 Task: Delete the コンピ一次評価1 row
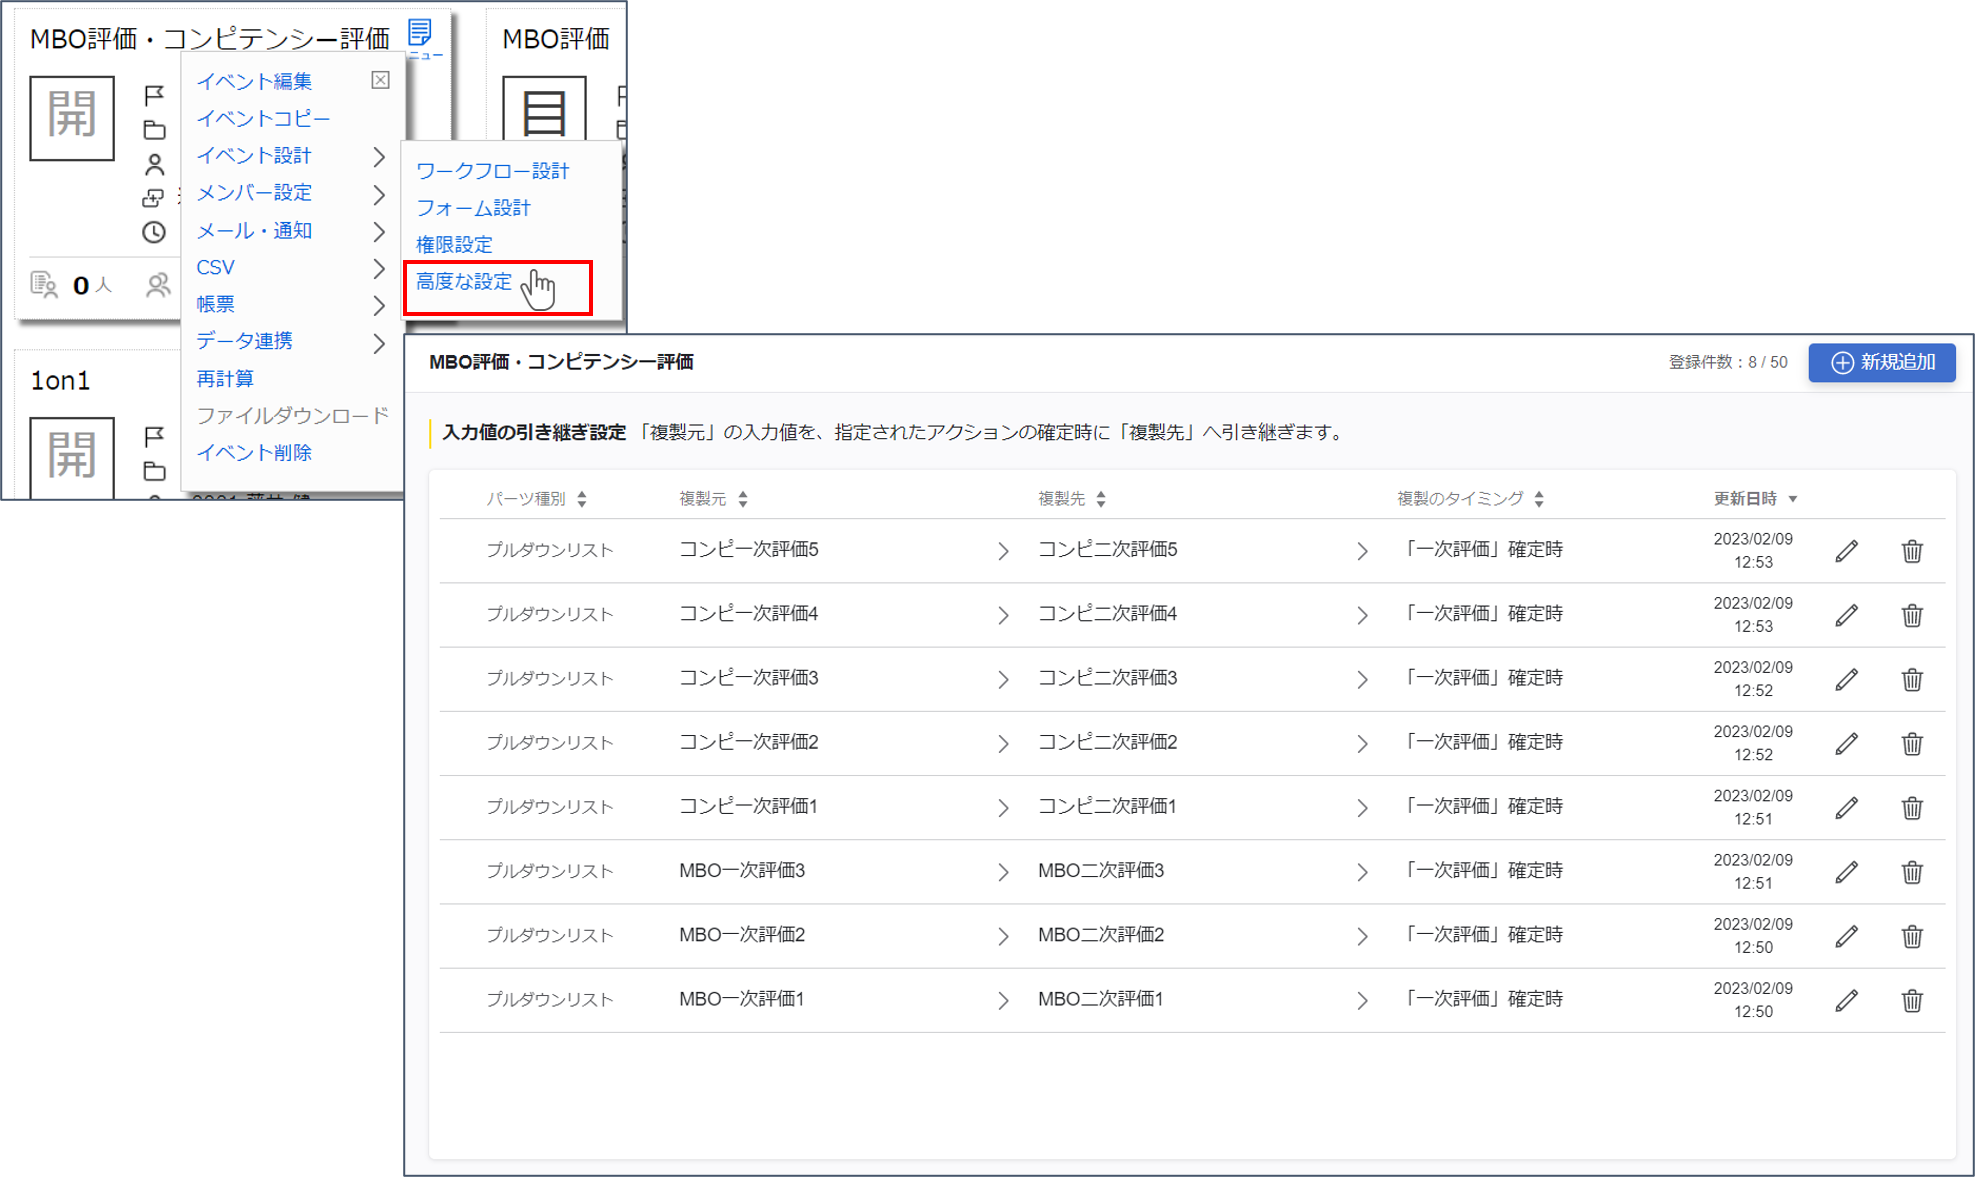[x=1912, y=807]
